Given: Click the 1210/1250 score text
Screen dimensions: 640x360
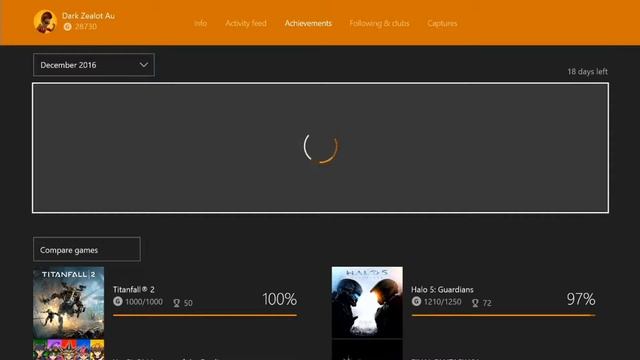Looking at the screenshot, I should click(442, 302).
